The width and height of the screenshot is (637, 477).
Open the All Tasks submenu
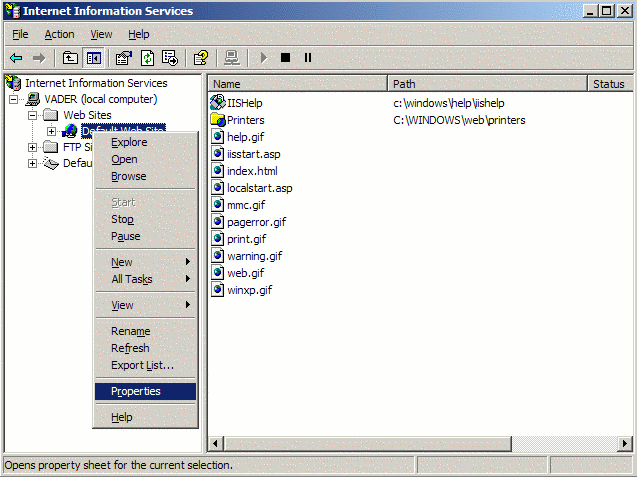coord(145,279)
